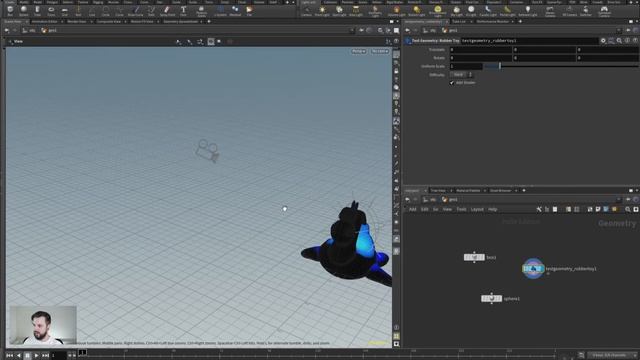
Task: Select the Font shelf tool
Action: [183, 10]
